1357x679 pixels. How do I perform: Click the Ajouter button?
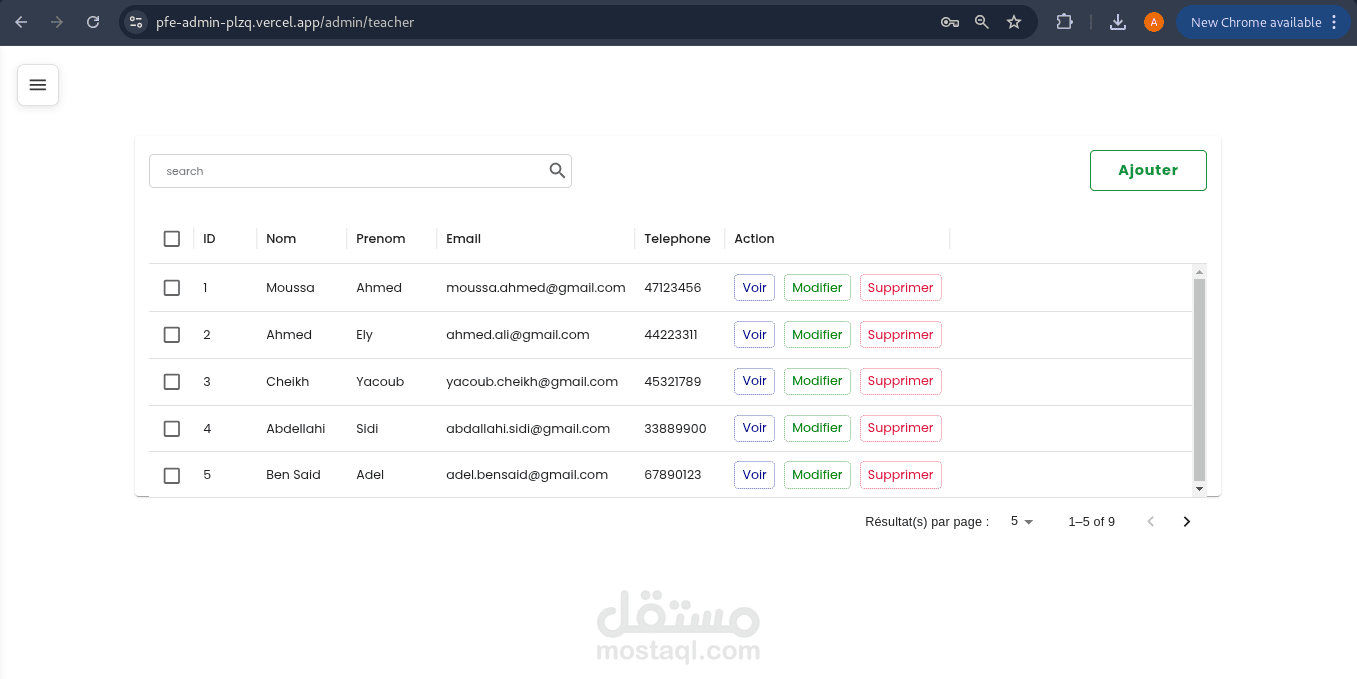[1147, 170]
